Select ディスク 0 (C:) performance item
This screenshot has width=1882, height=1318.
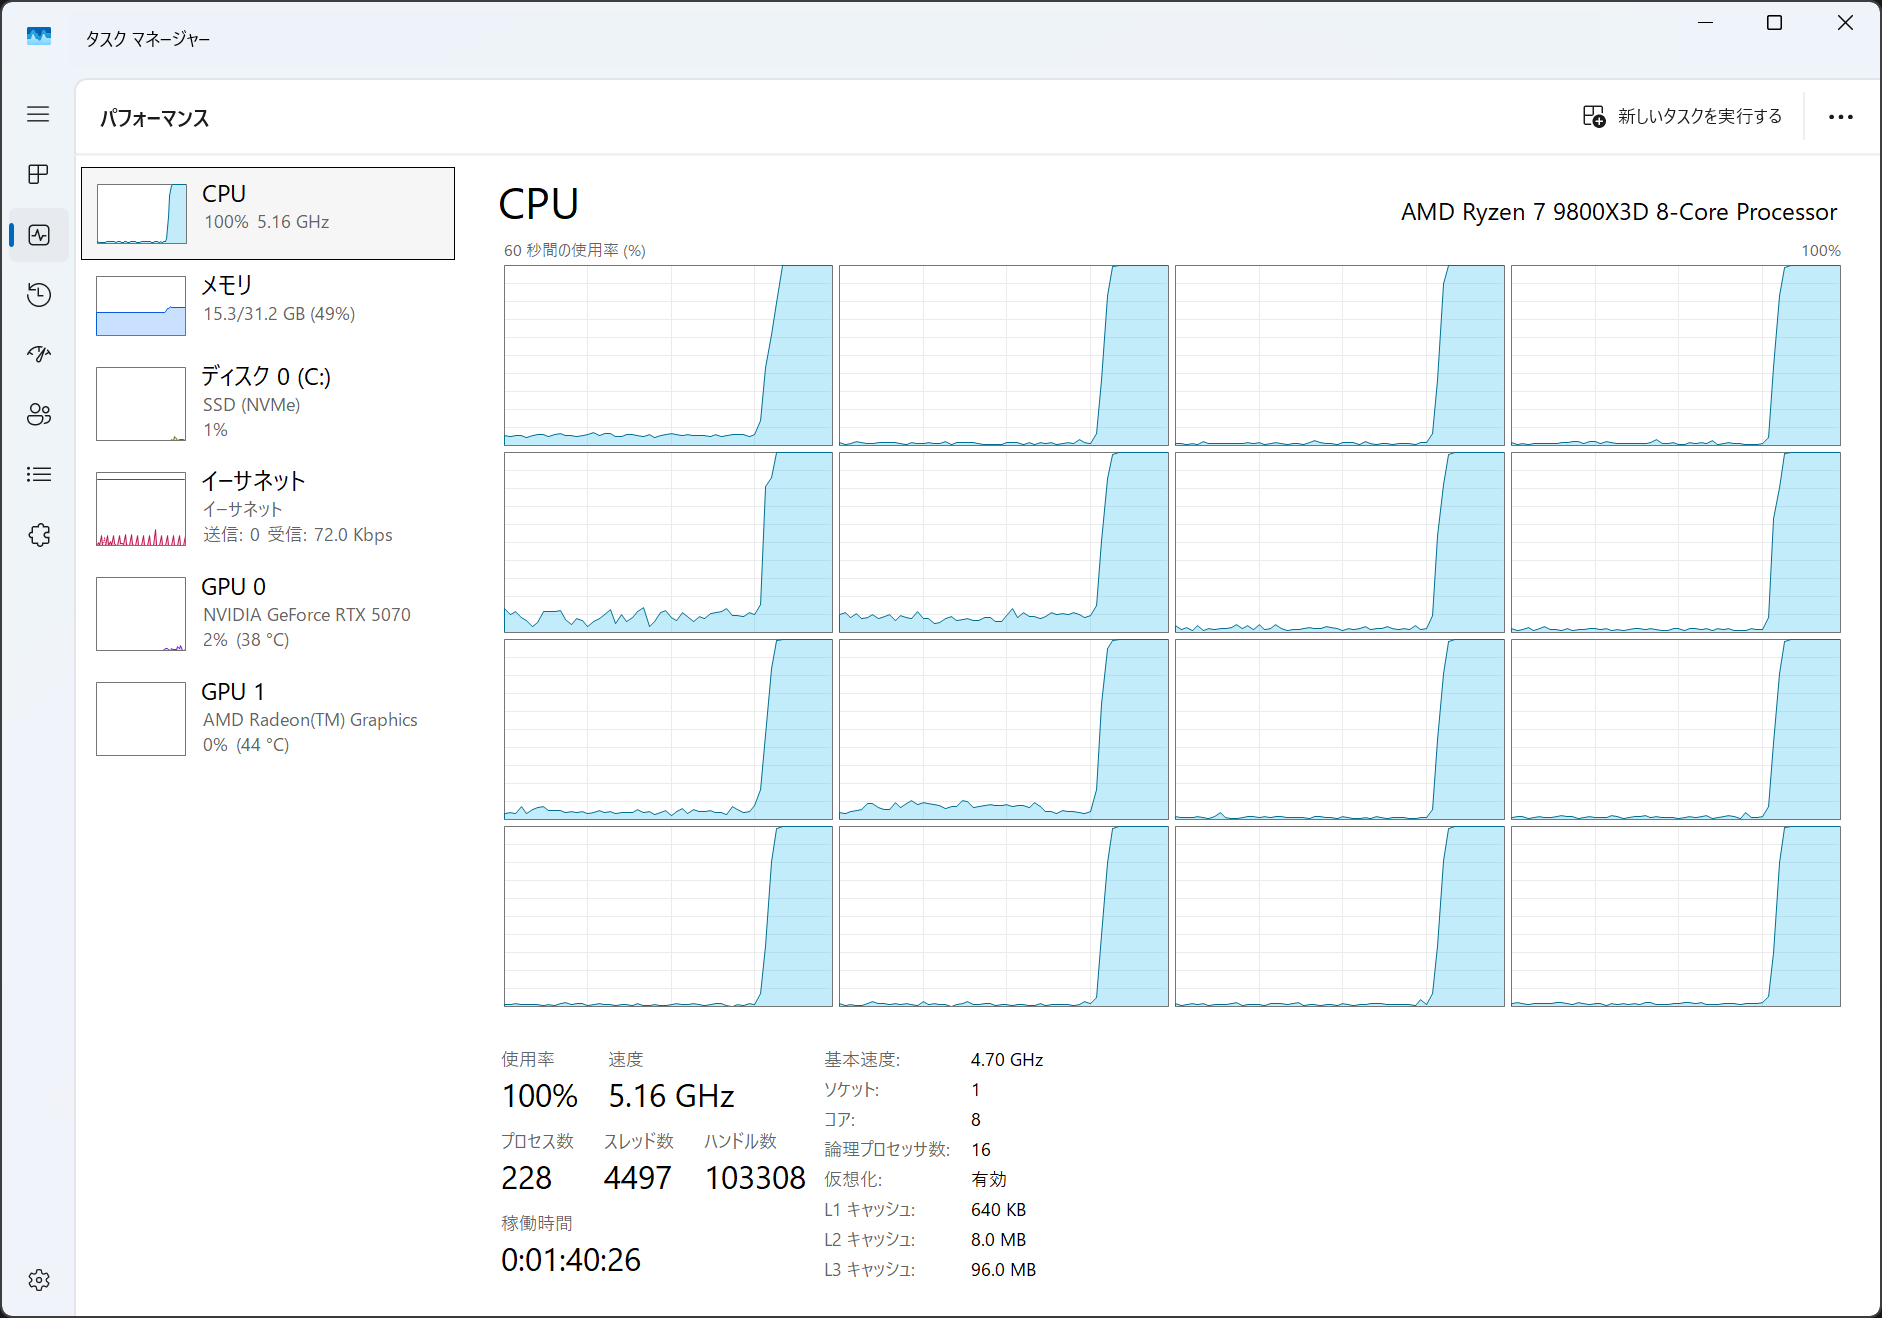tap(267, 402)
